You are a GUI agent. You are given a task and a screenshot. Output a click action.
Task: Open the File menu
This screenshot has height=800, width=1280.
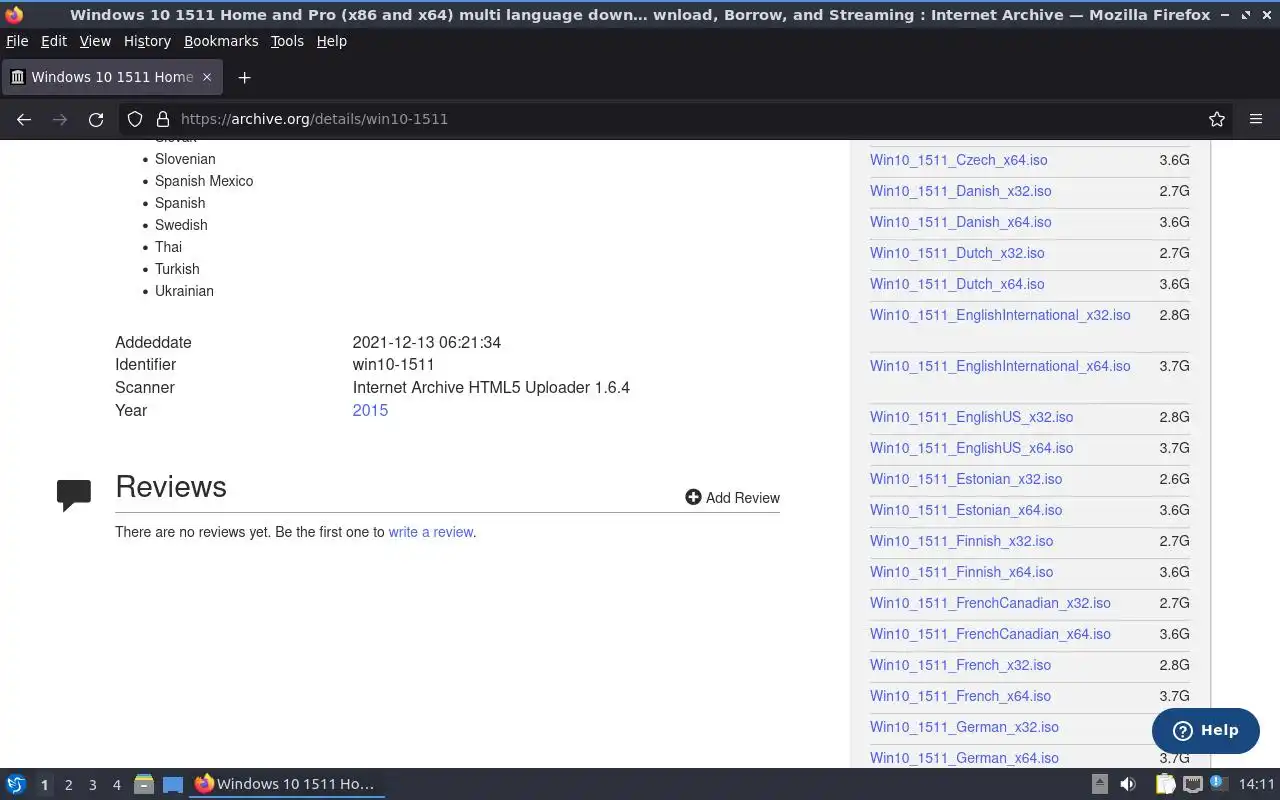coord(17,41)
